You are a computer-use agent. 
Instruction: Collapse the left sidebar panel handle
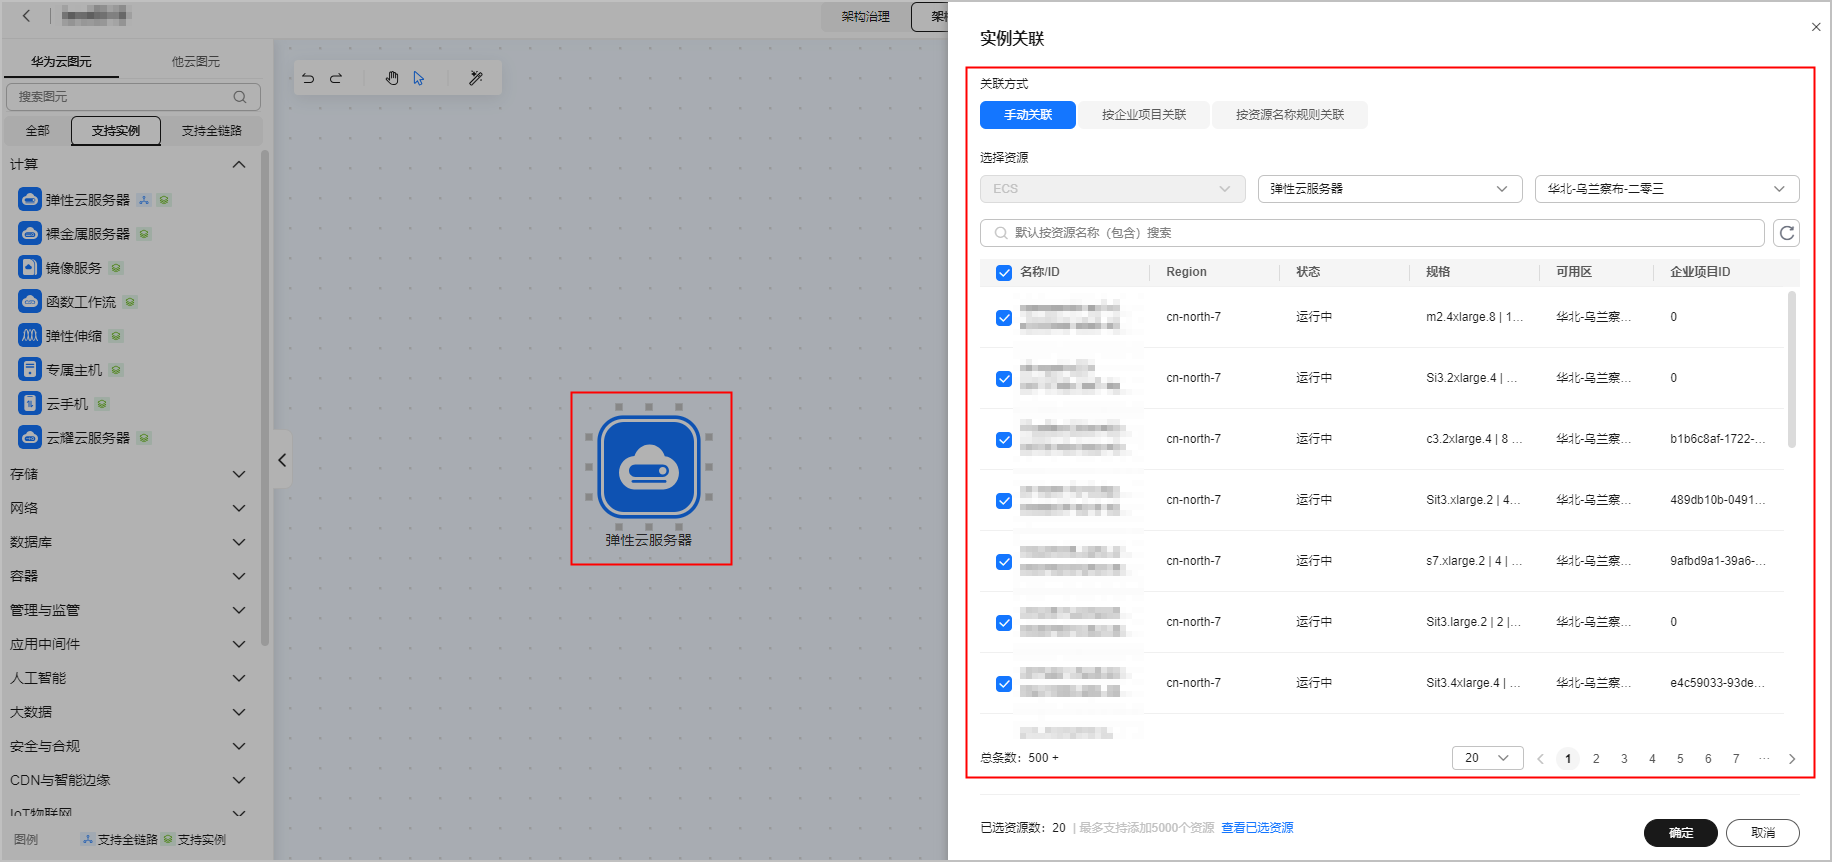tap(282, 460)
